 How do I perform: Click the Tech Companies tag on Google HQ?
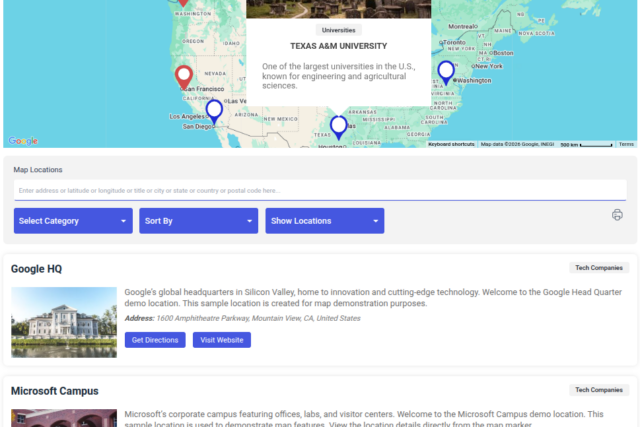tap(599, 268)
